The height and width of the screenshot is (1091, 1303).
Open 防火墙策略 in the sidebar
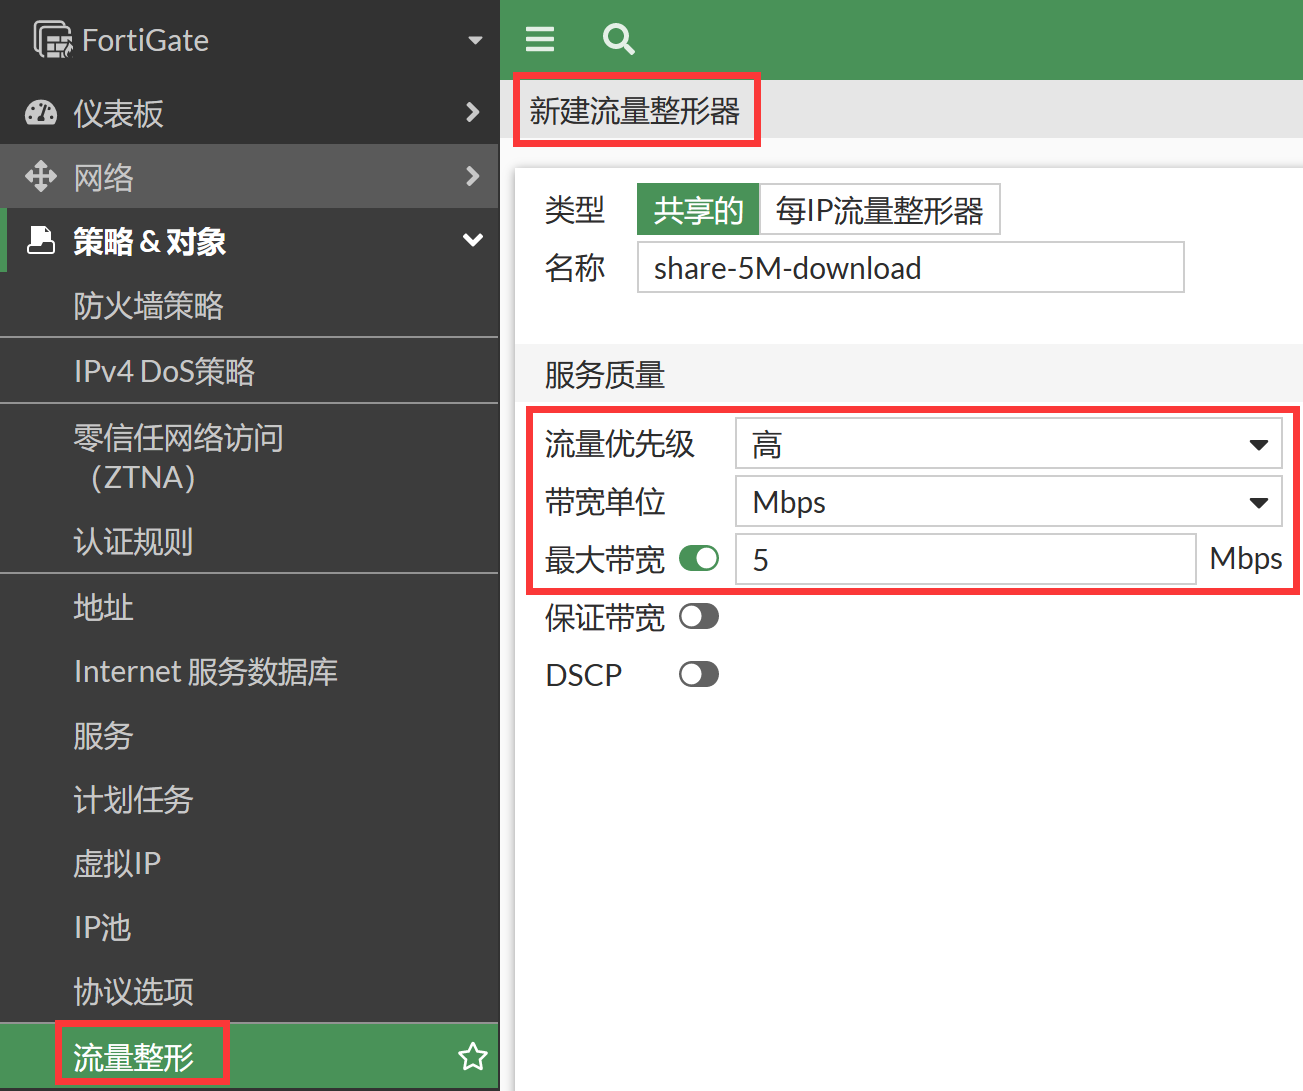tap(148, 306)
